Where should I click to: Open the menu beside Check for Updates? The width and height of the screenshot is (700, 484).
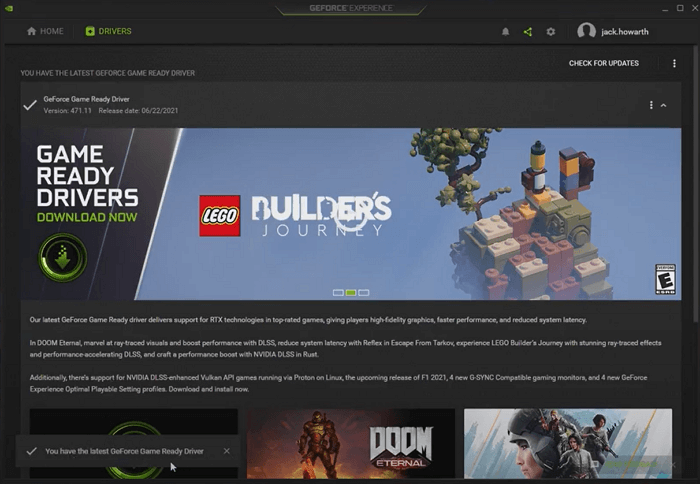tap(674, 63)
